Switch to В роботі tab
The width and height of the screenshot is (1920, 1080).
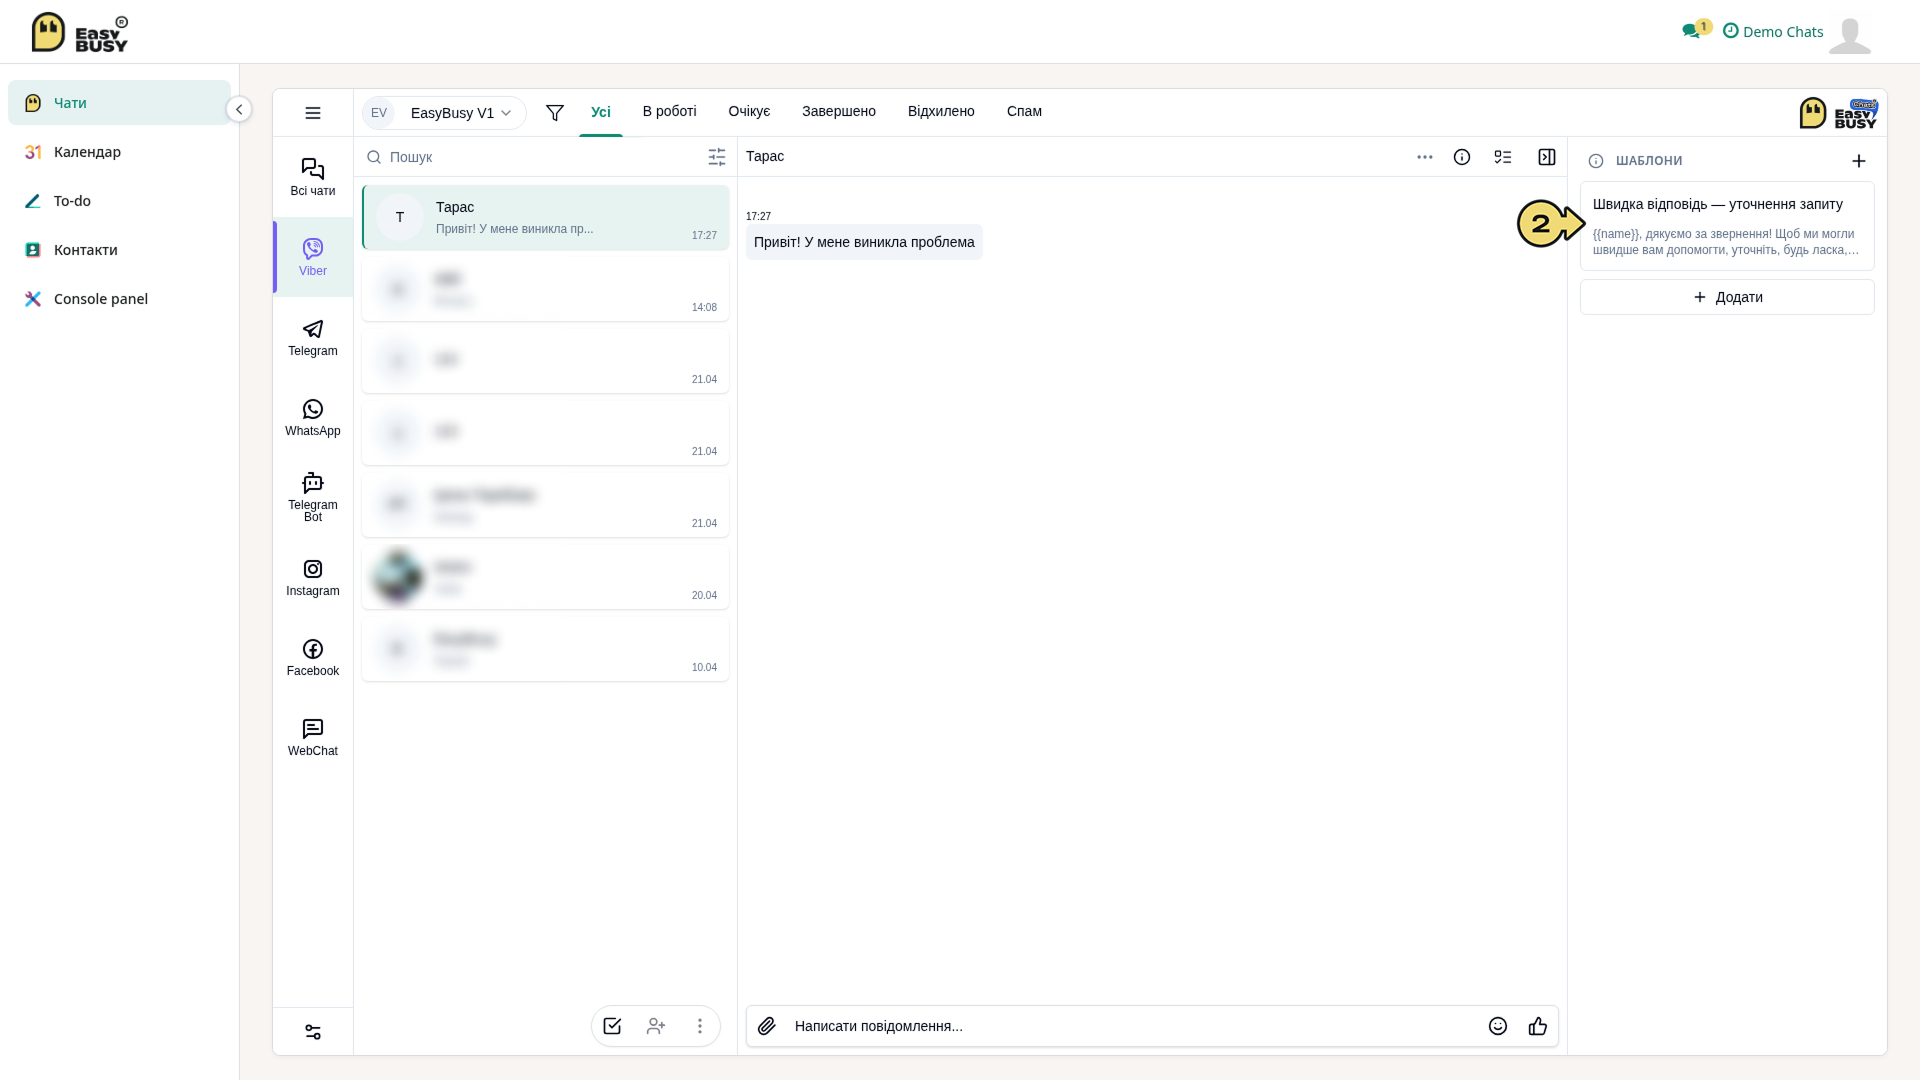670,111
